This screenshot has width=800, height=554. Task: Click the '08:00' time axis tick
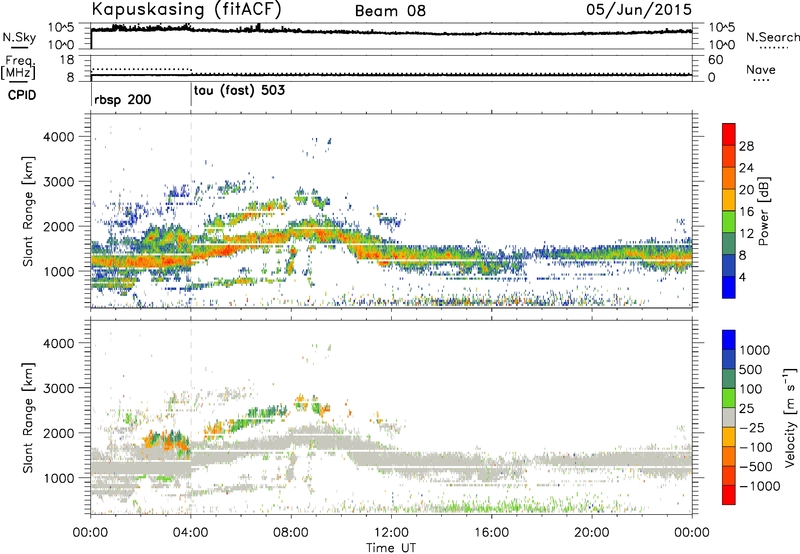point(291,533)
